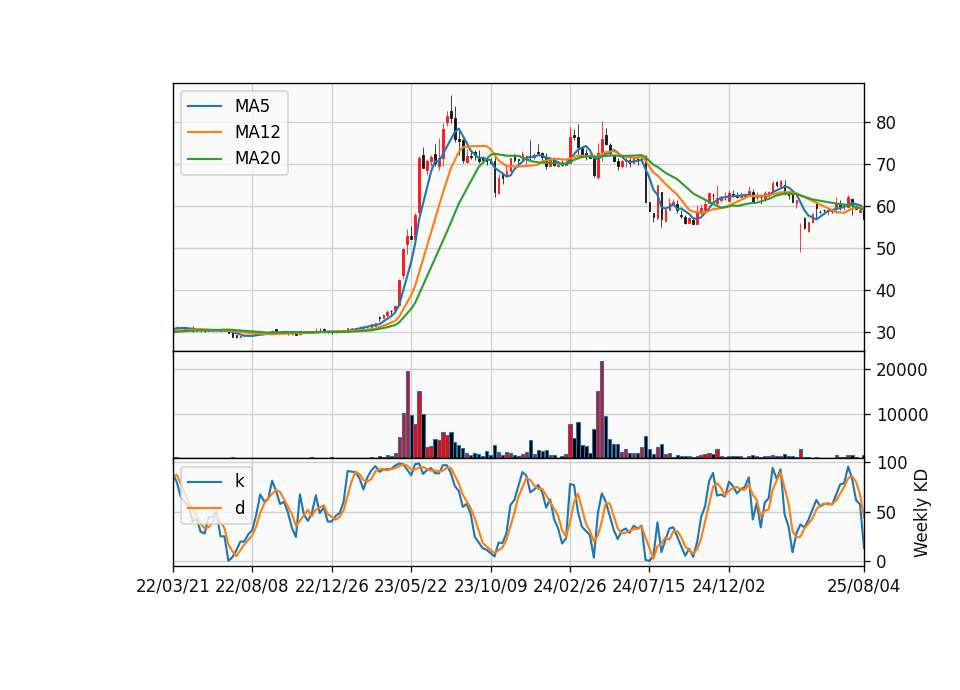Image resolution: width=960 pixels, height=690 pixels.
Task: Select the 22/03/21 date label
Action: click(x=173, y=586)
